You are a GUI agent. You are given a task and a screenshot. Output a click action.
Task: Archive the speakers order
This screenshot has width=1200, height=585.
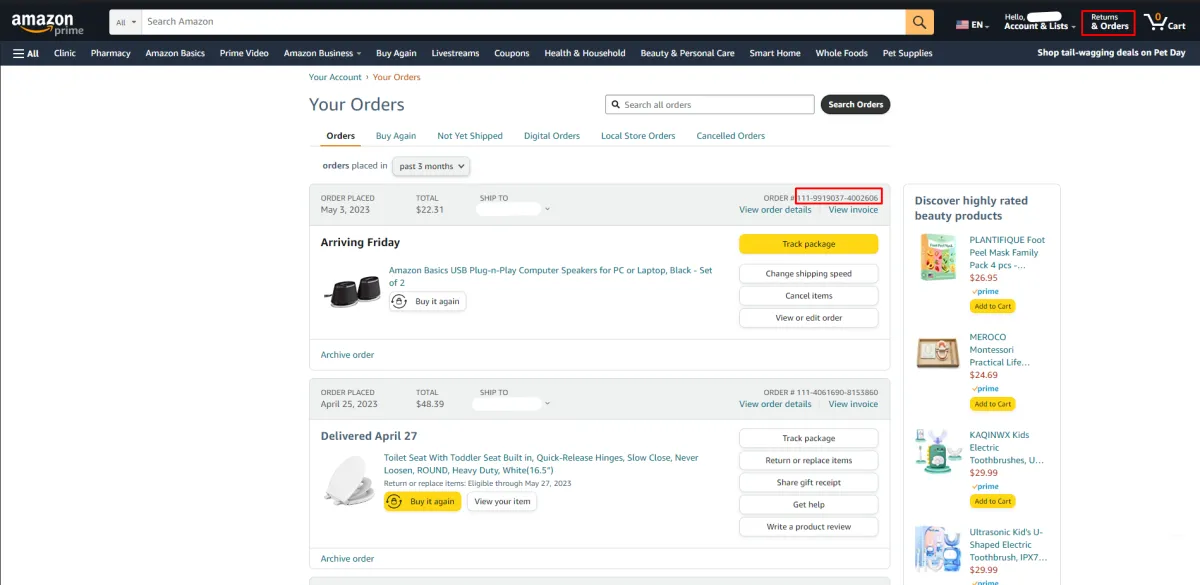[347, 355]
